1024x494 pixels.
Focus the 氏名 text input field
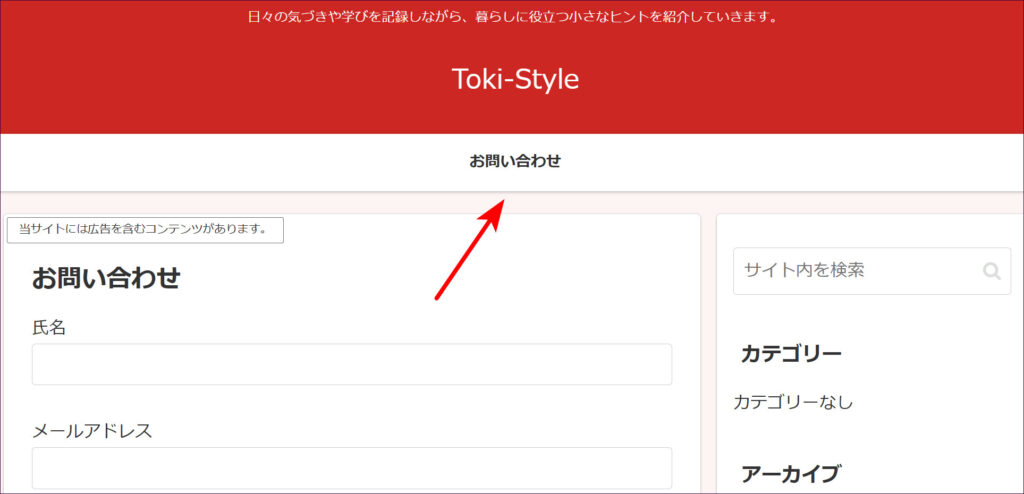coord(351,364)
